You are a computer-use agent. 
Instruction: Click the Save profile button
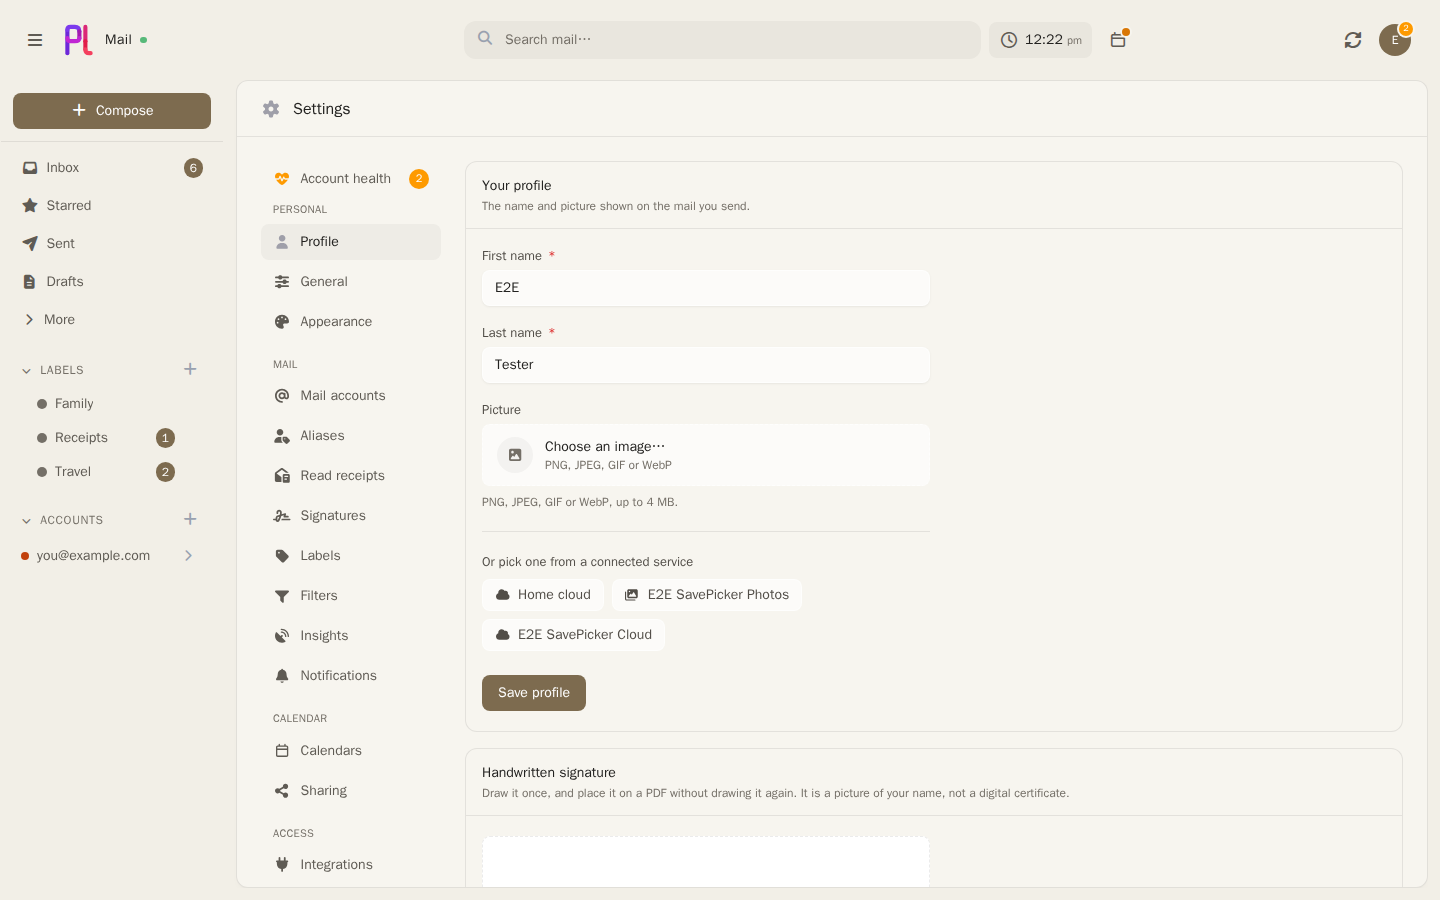click(x=534, y=693)
